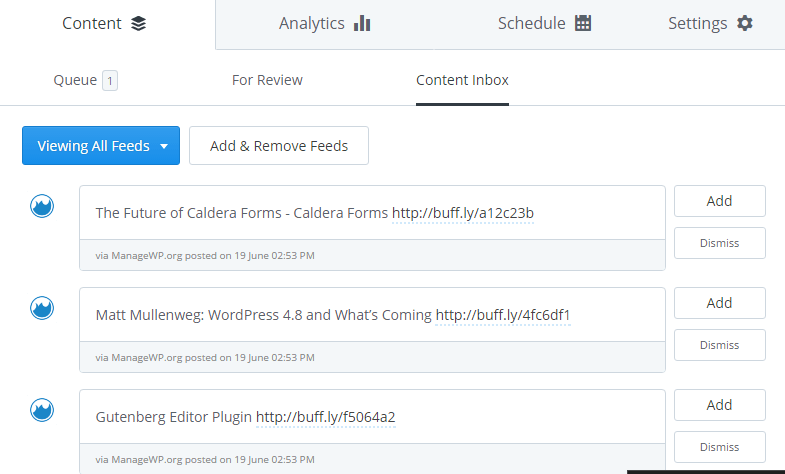Click the ManageWP icon beside Gutenberg Editor post

coord(42,410)
